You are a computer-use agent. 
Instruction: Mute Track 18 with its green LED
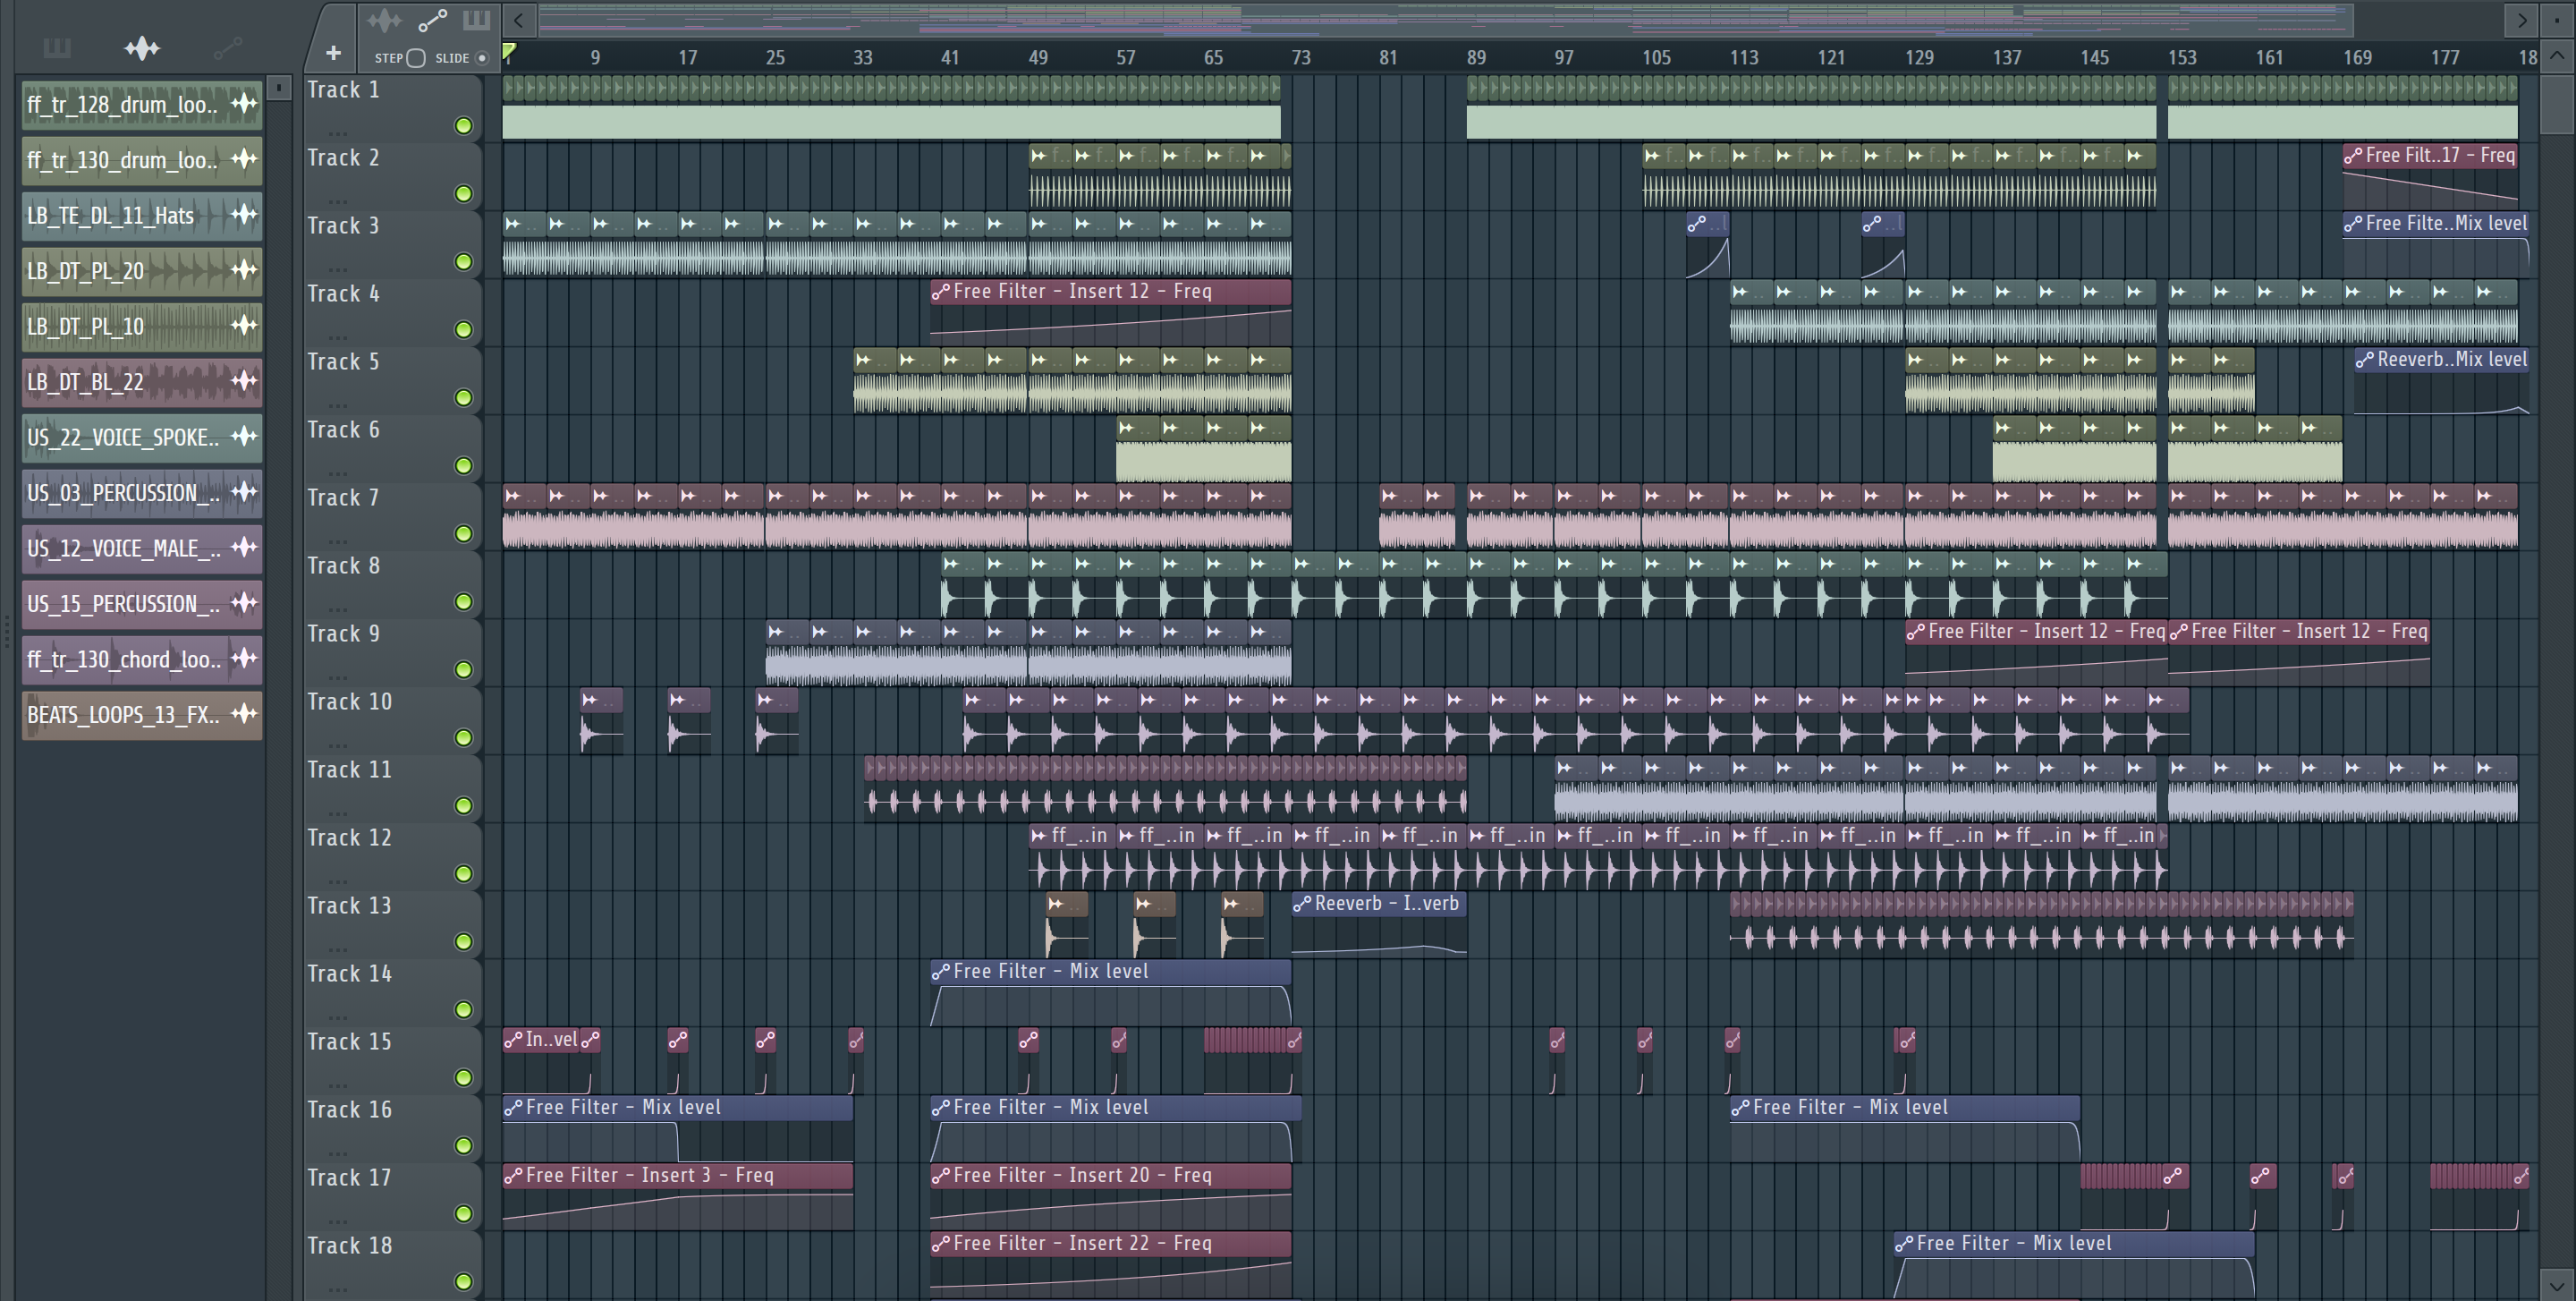tap(463, 1282)
